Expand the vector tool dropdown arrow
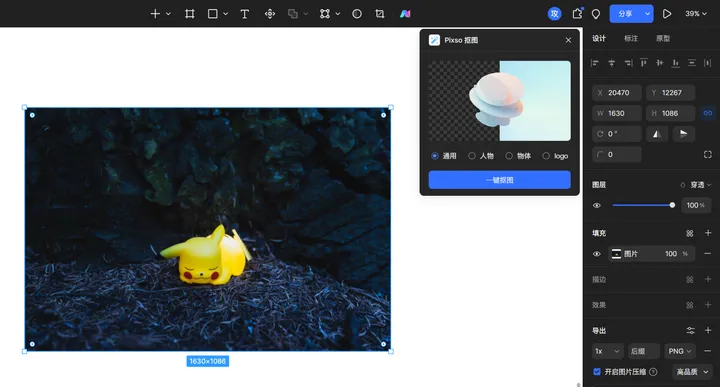The image size is (720, 387). 338,14
